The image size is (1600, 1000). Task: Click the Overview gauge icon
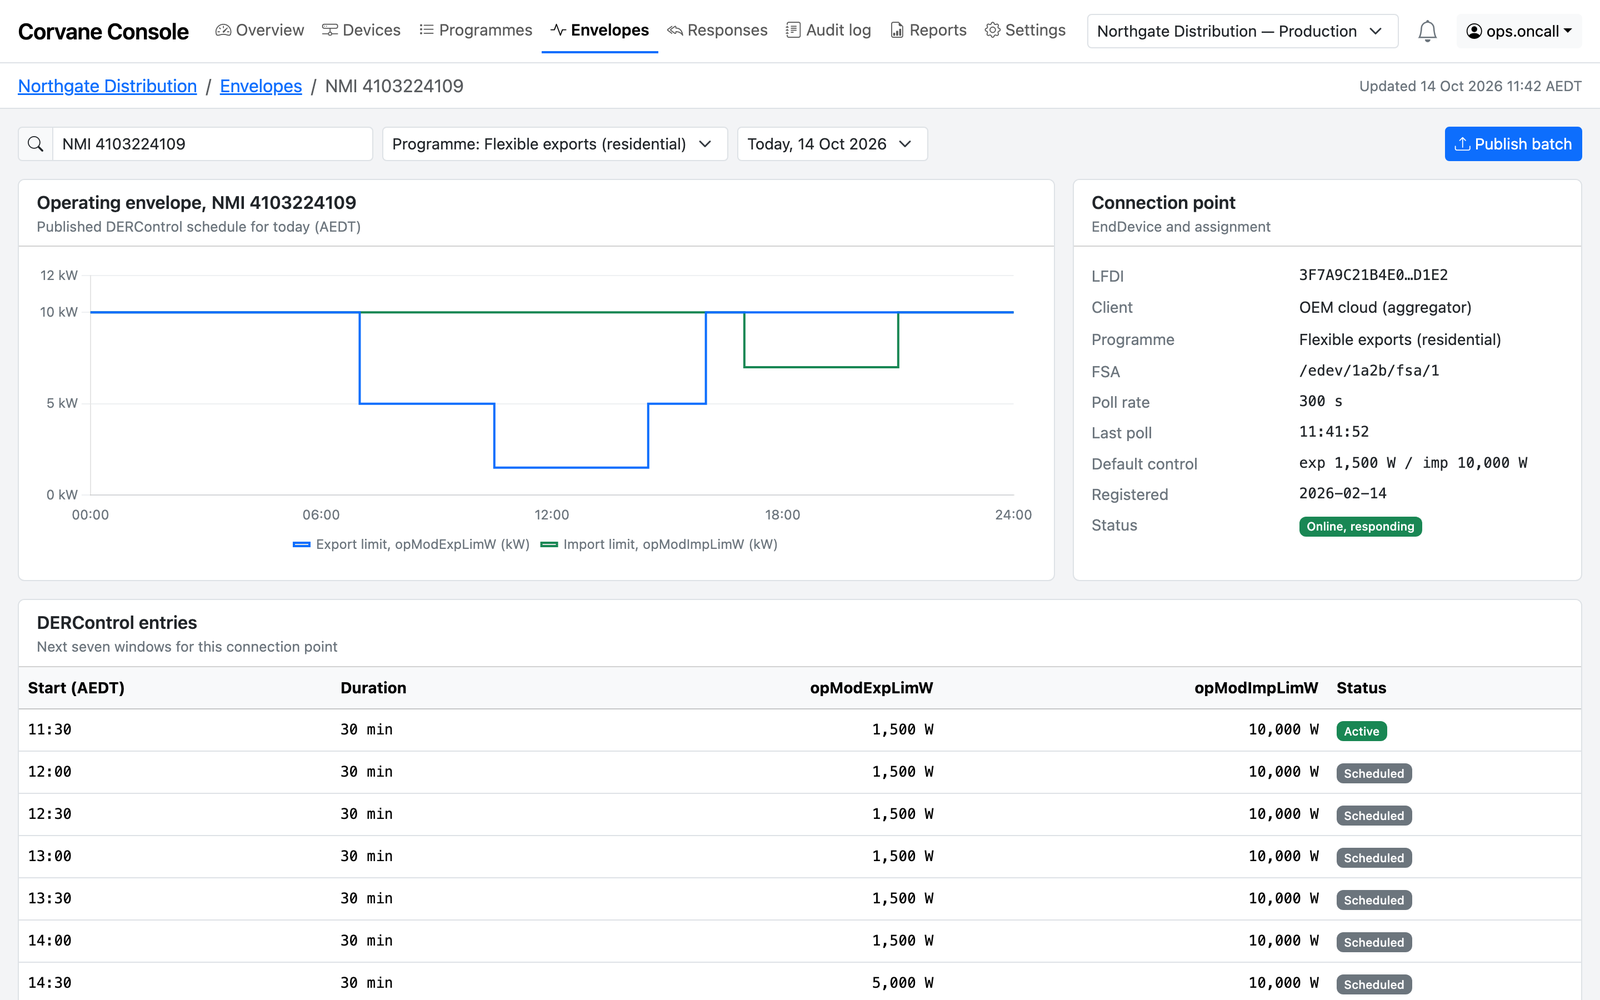click(223, 30)
